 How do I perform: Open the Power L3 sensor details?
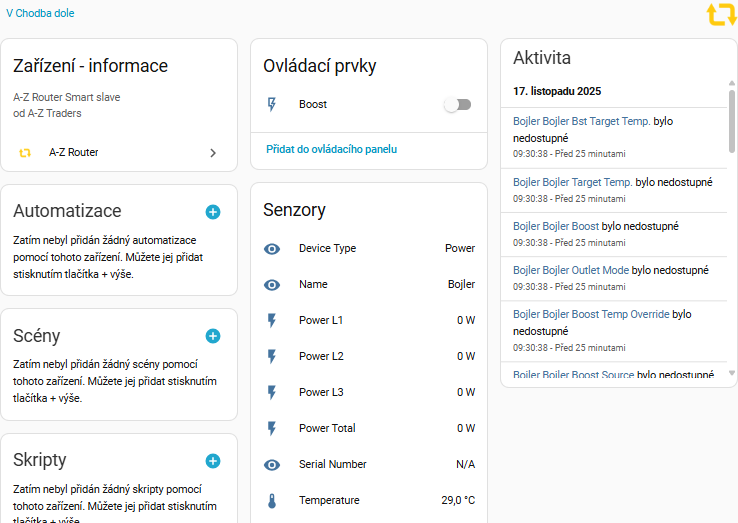tap(368, 393)
